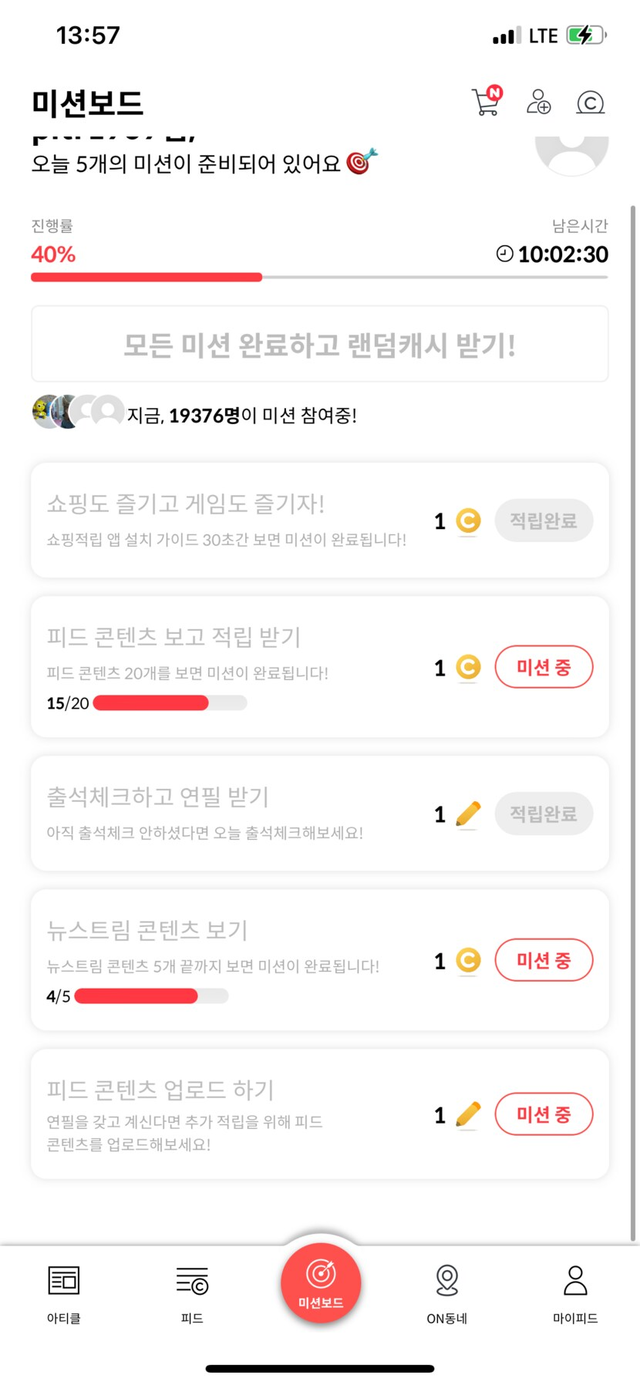Image resolution: width=640 pixels, height=1385 pixels.
Task: Tap the center 미션보드 button
Action: click(320, 1283)
